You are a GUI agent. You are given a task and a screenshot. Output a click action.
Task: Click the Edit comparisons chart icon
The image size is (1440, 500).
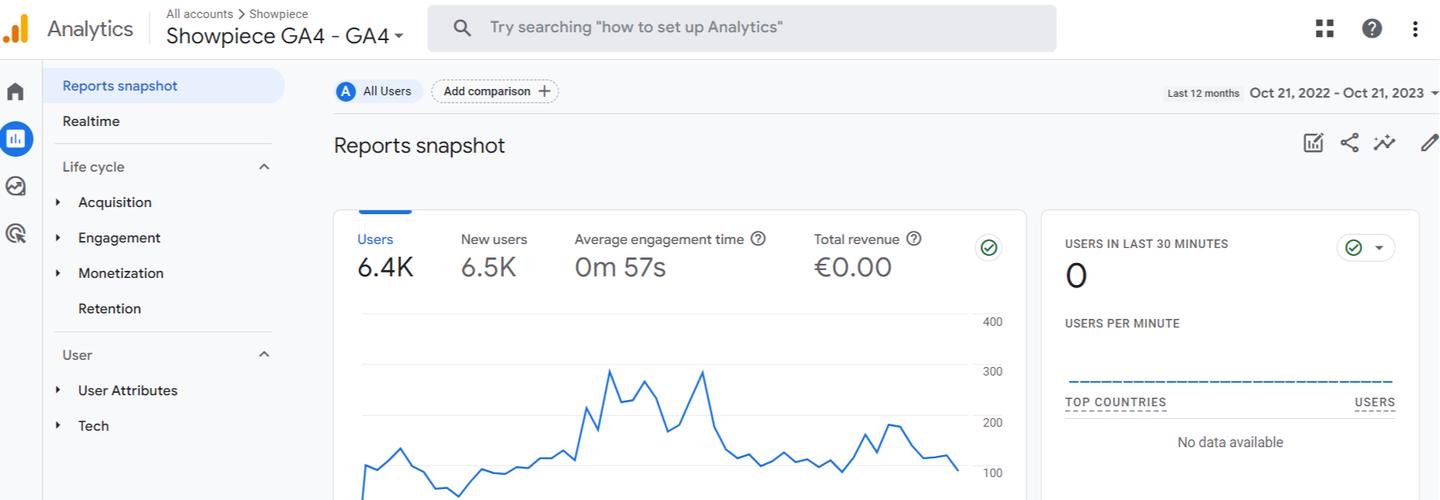coord(1313,143)
